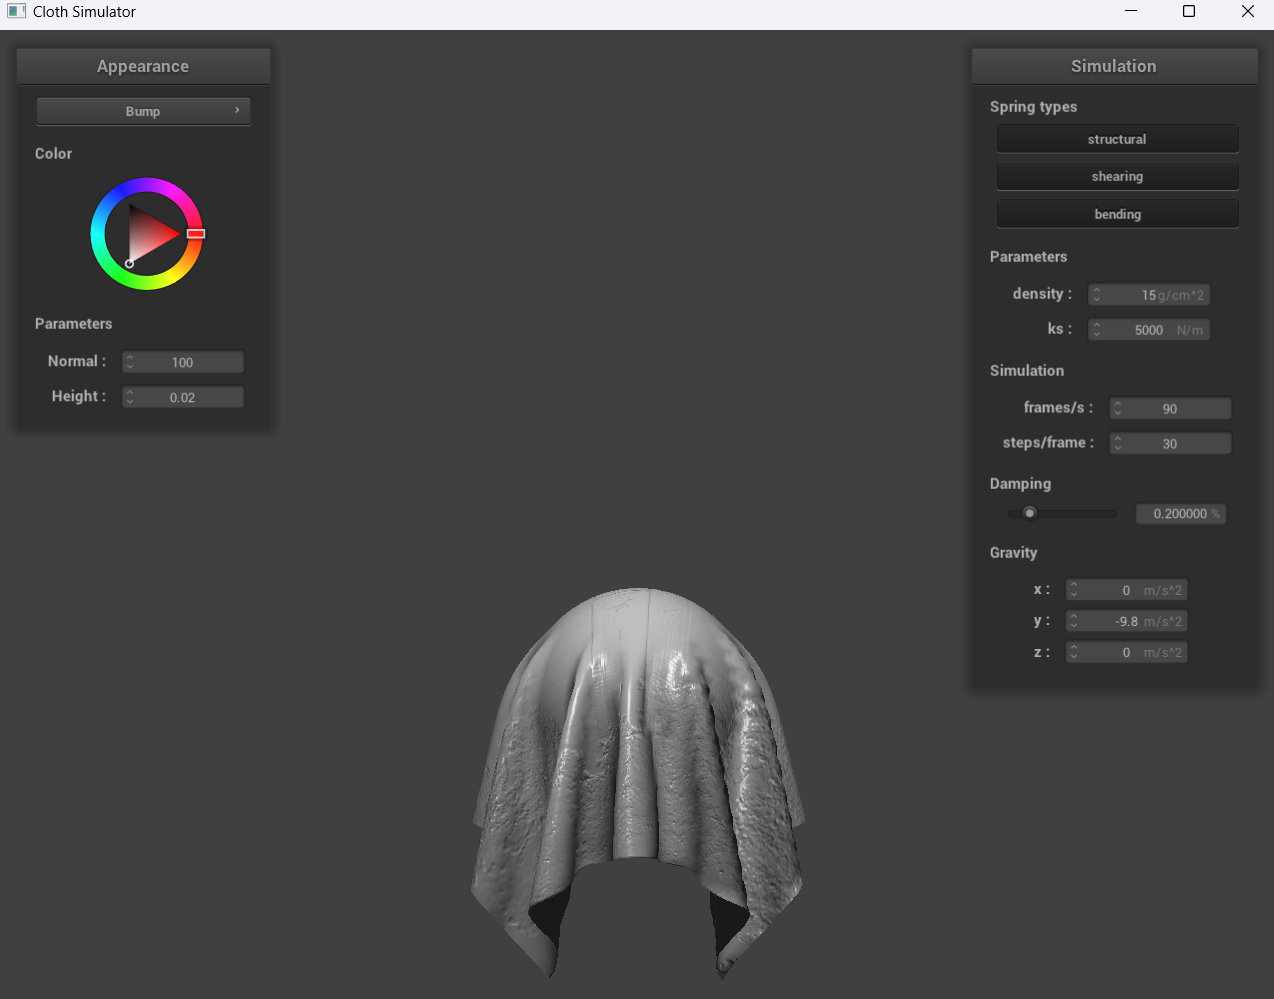Select the damping percentage value field
This screenshot has height=999, width=1274.
point(1180,514)
